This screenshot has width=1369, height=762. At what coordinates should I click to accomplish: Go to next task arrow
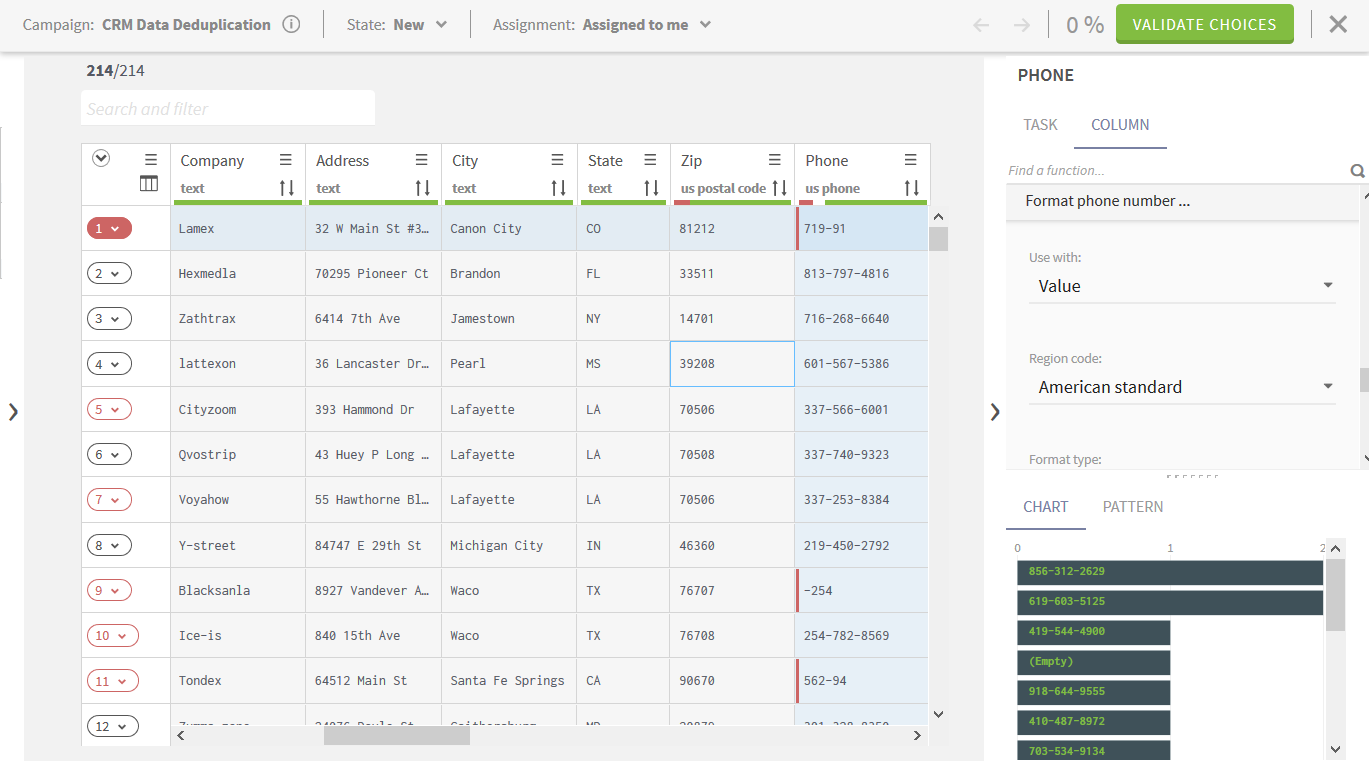pos(1021,25)
